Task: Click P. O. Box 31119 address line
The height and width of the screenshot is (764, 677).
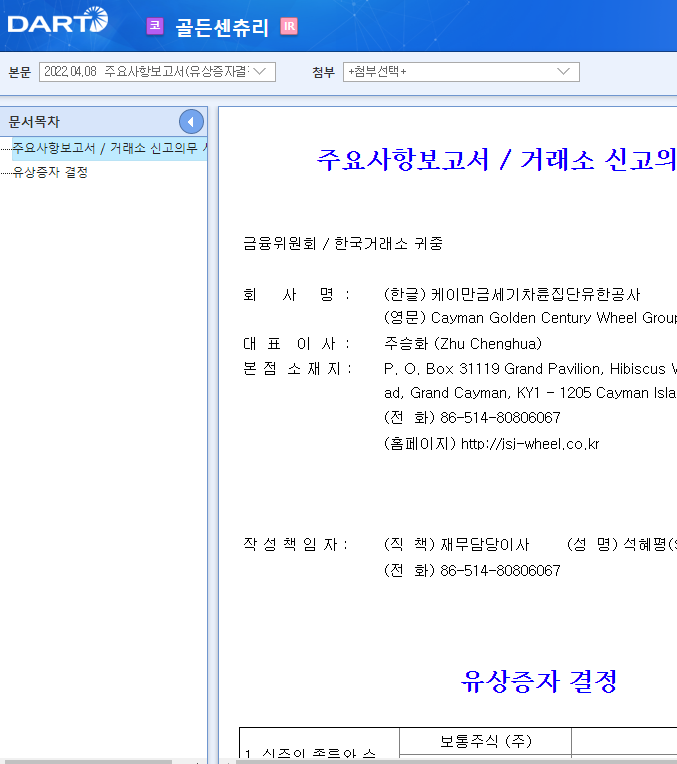Action: click(530, 369)
